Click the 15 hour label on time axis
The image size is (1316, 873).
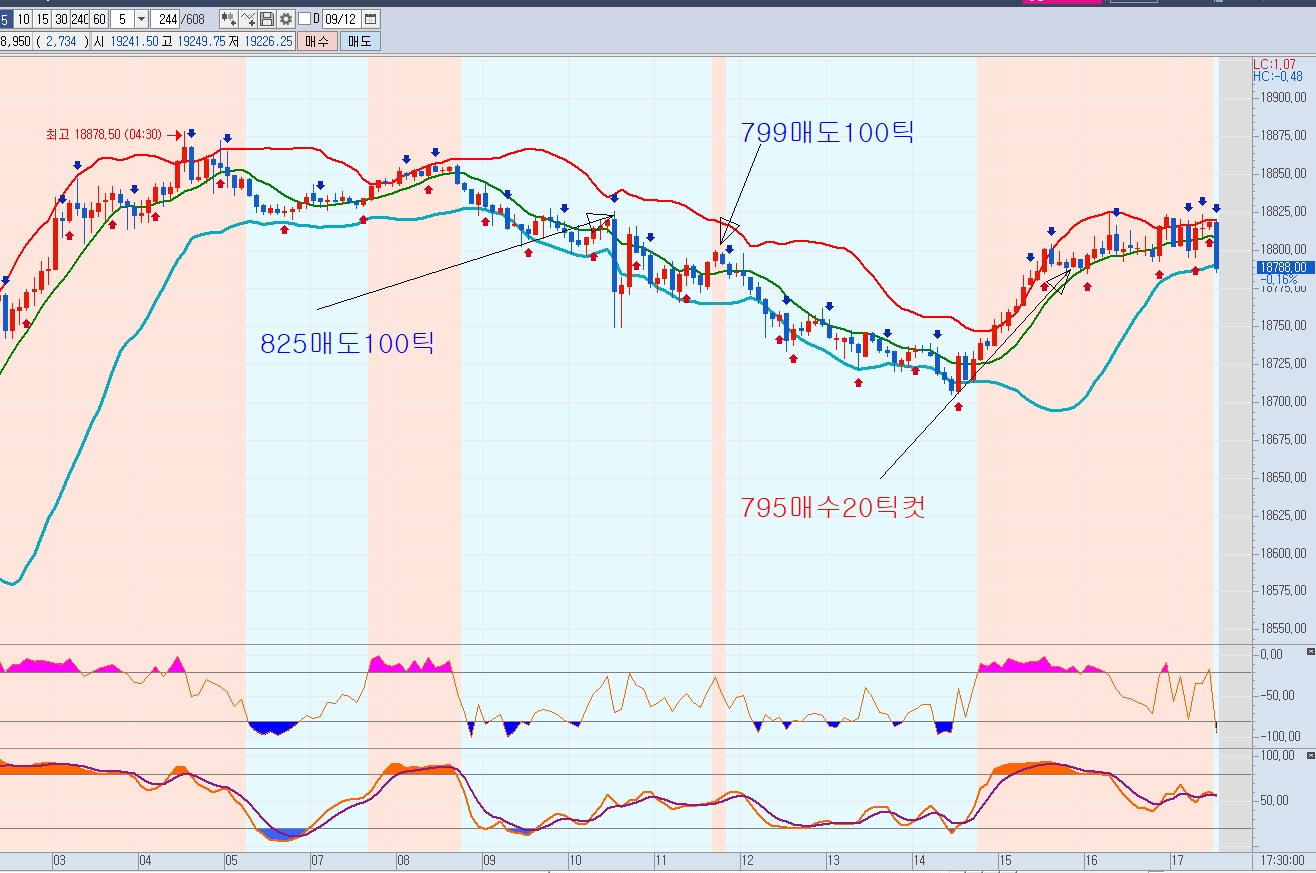1005,860
